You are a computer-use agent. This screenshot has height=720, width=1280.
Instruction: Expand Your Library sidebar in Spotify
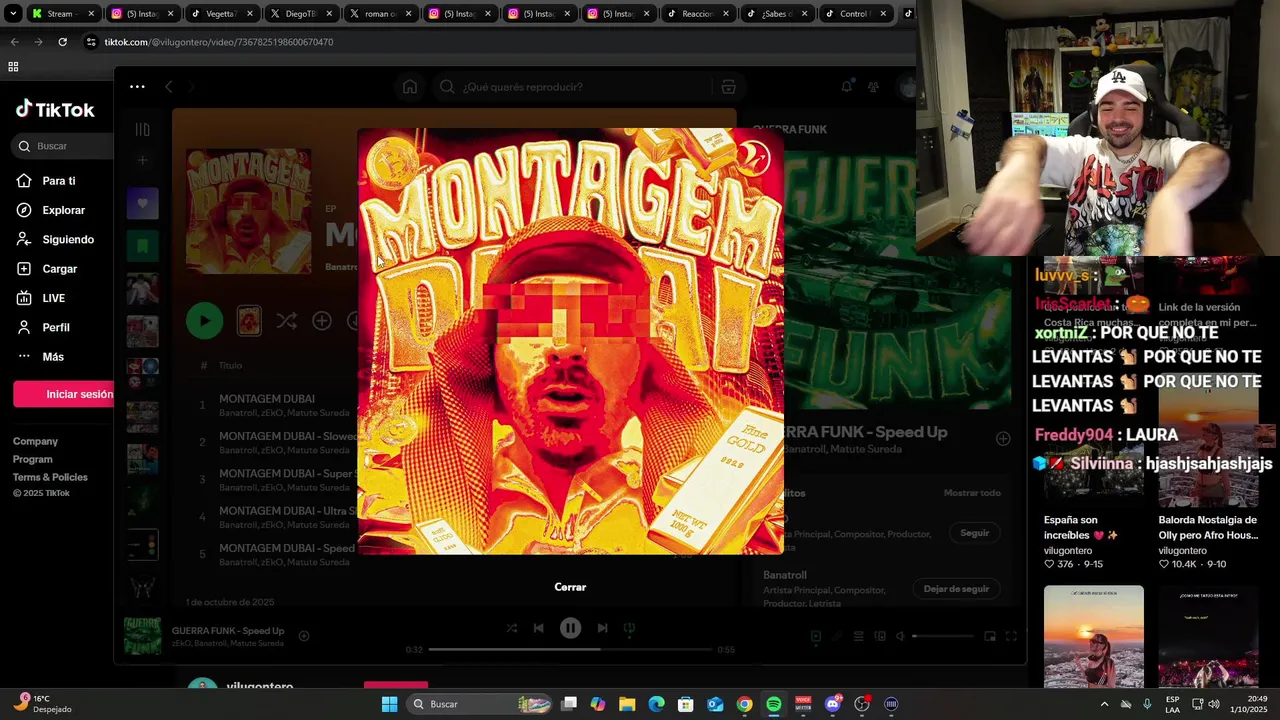click(x=143, y=129)
